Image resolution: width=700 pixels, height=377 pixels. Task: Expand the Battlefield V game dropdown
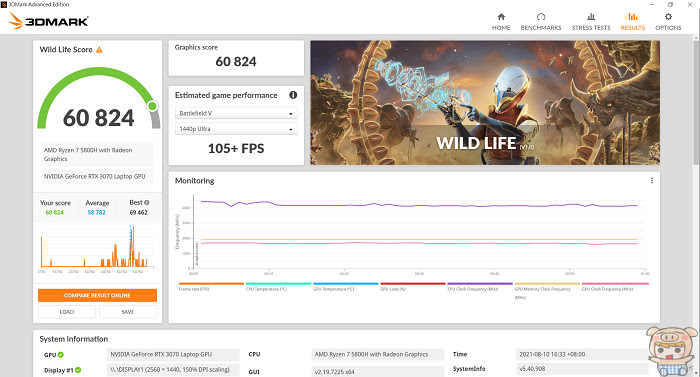tap(236, 113)
